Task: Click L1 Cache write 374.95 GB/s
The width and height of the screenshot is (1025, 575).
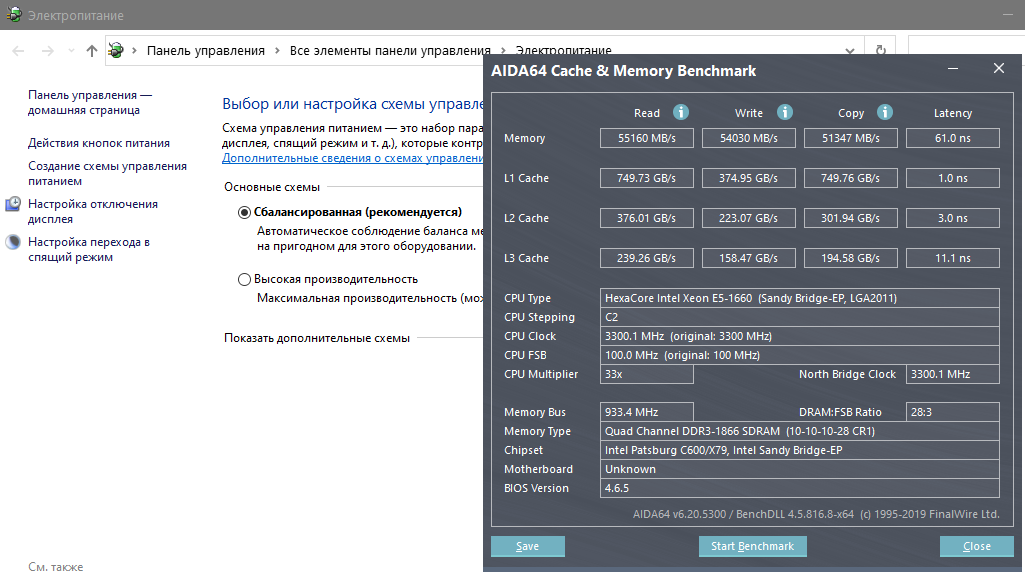Action: click(748, 178)
